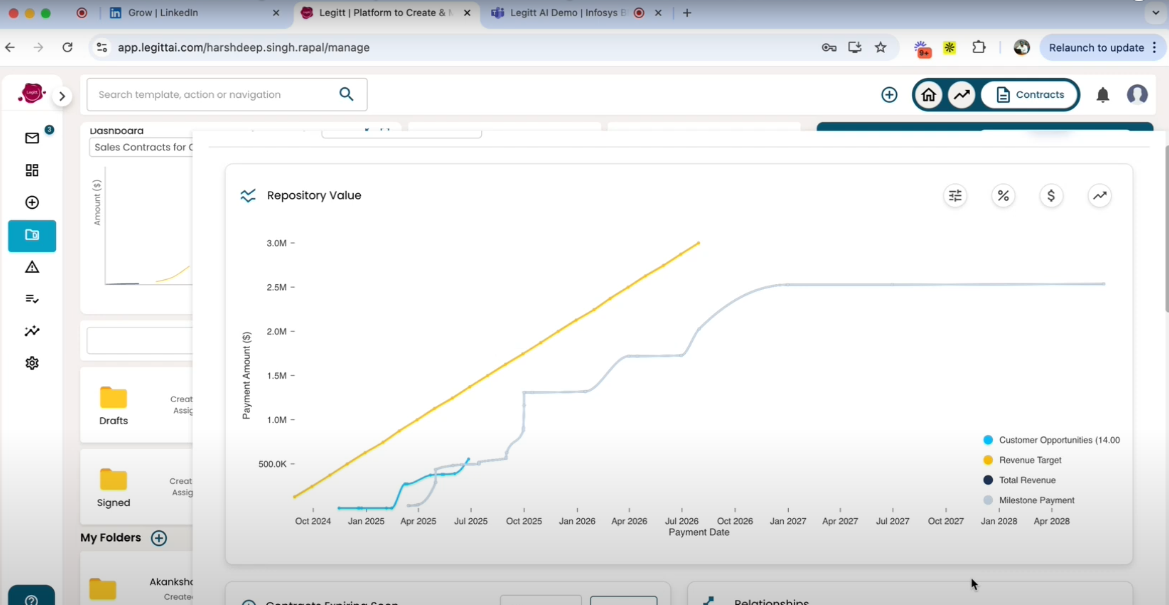Reload the page
The image size is (1169, 605).
coord(67,47)
